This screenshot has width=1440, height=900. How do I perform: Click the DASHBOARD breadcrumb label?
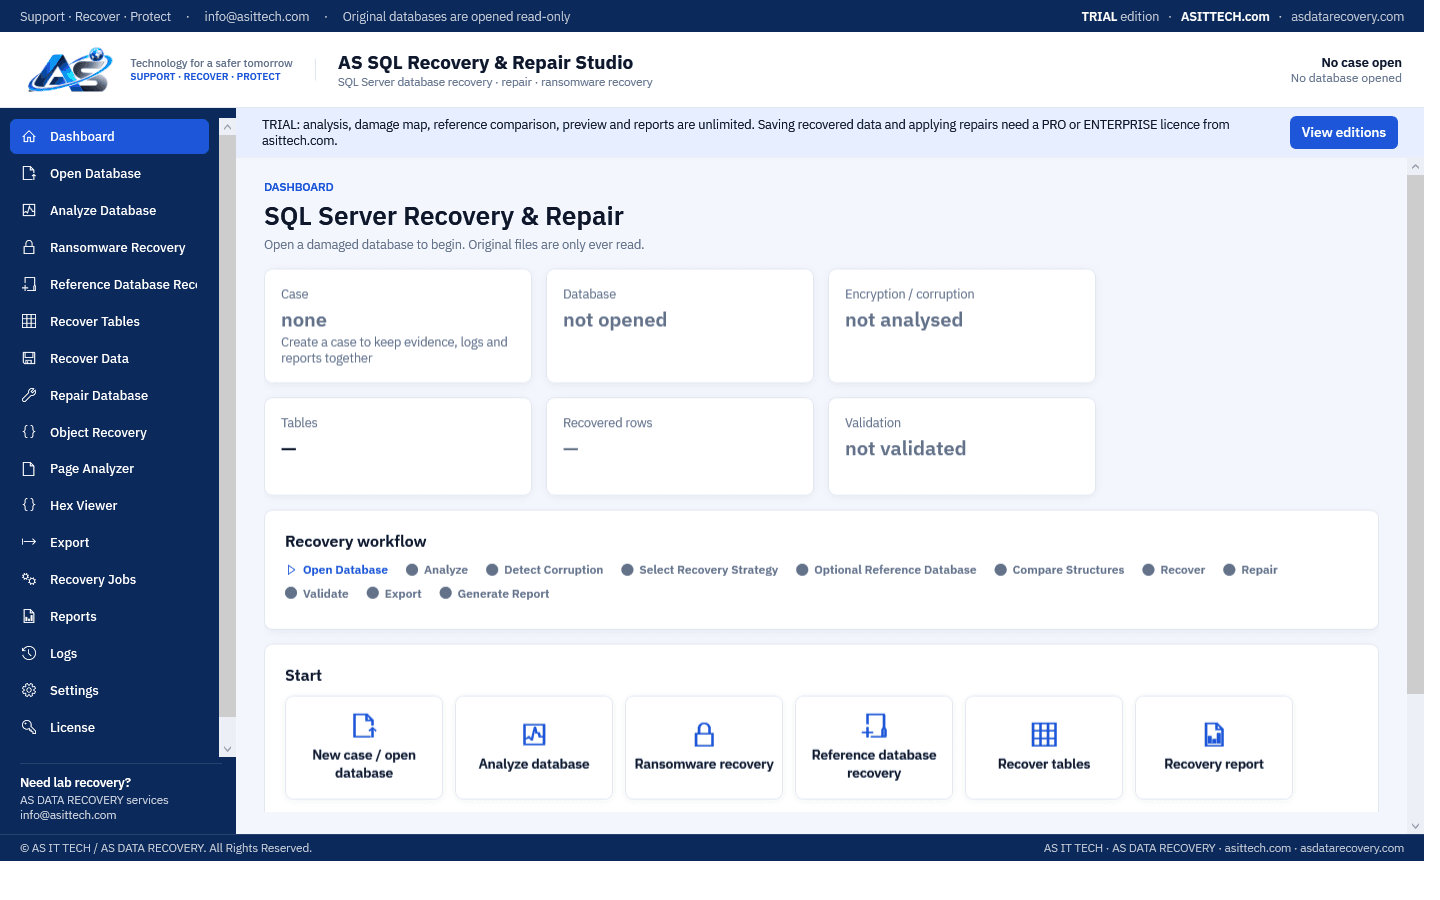[299, 187]
